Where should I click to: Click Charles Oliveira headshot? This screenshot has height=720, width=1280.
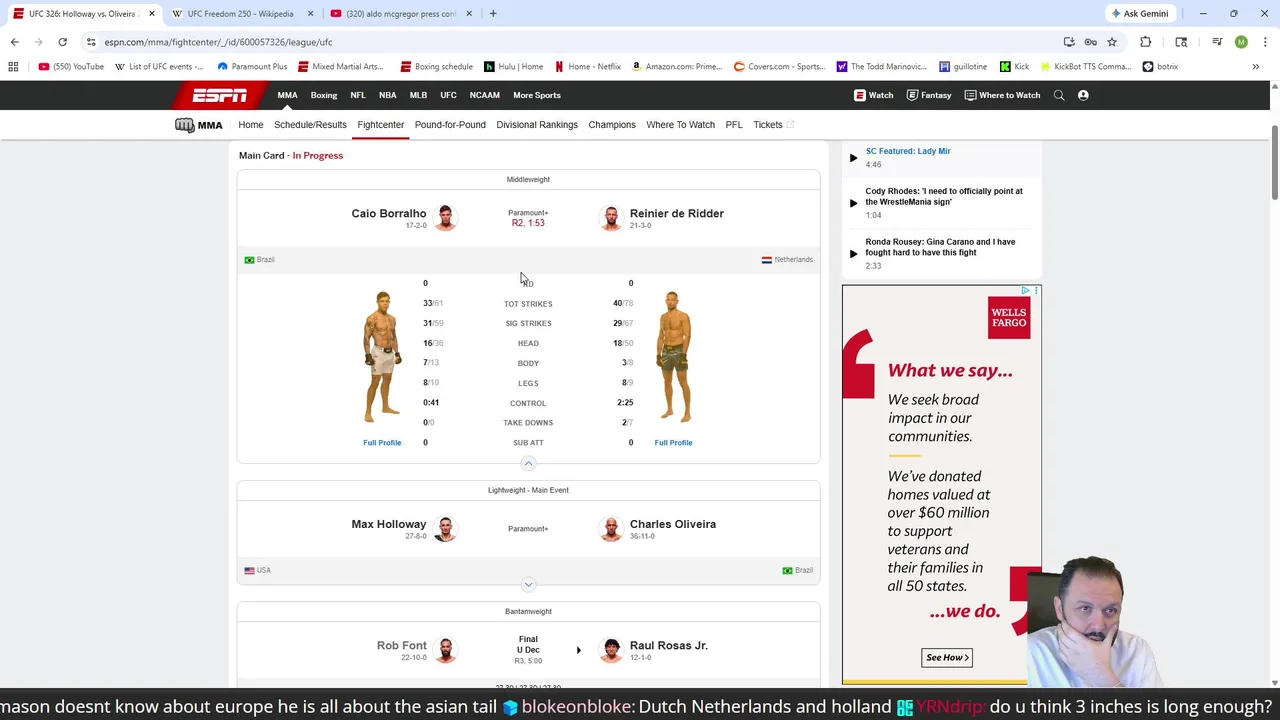click(610, 529)
